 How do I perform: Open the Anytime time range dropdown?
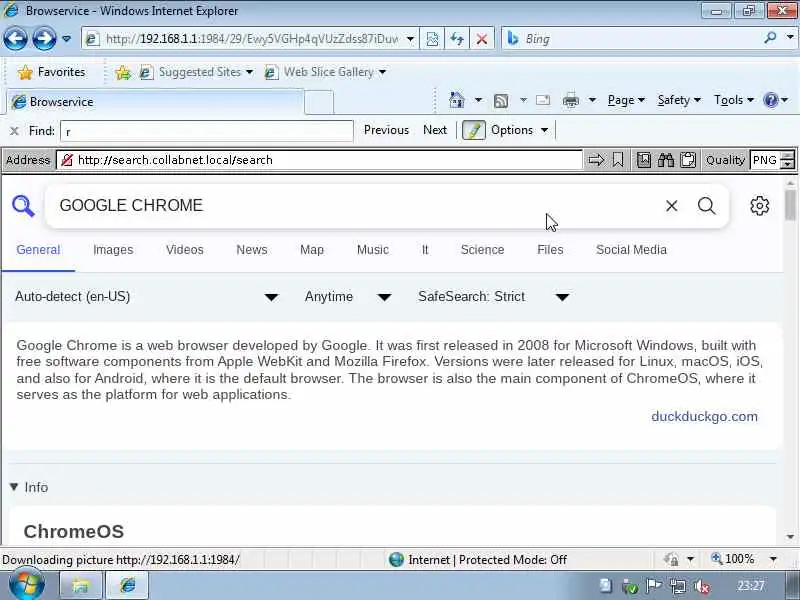pyautogui.click(x=348, y=296)
